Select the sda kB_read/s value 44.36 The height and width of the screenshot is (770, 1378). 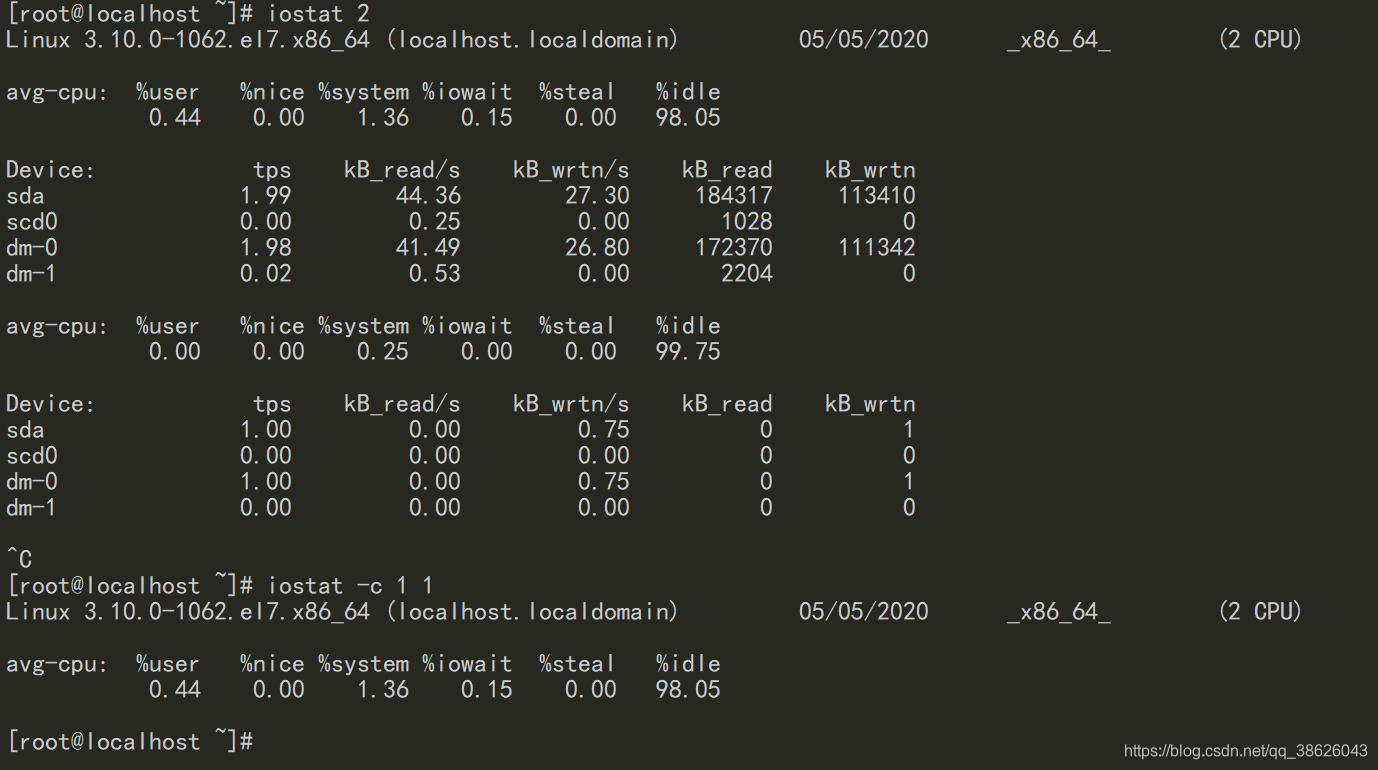pyautogui.click(x=428, y=196)
